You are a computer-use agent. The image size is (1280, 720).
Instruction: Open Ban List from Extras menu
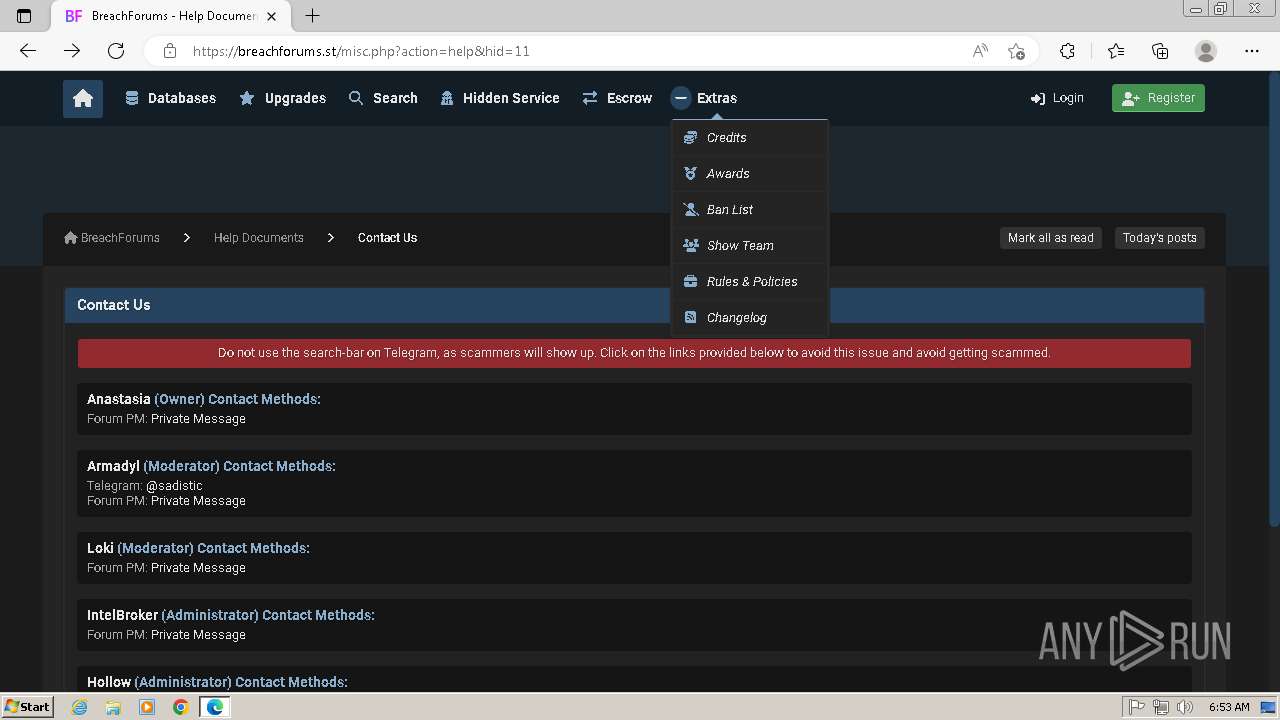tap(749, 210)
